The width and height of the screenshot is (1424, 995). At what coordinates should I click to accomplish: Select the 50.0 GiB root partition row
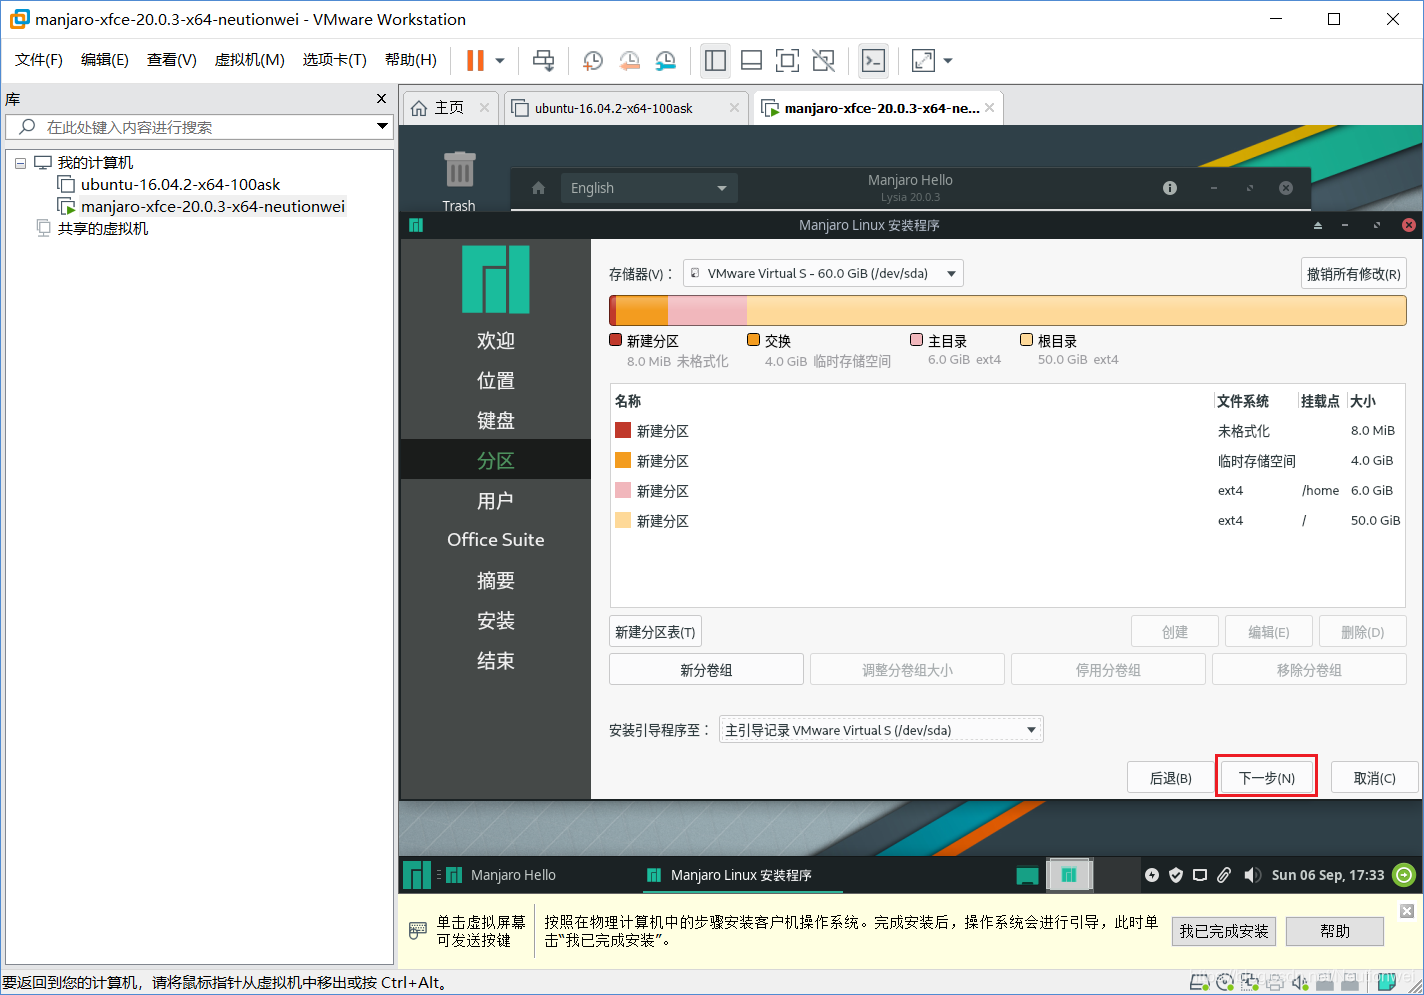click(1006, 521)
